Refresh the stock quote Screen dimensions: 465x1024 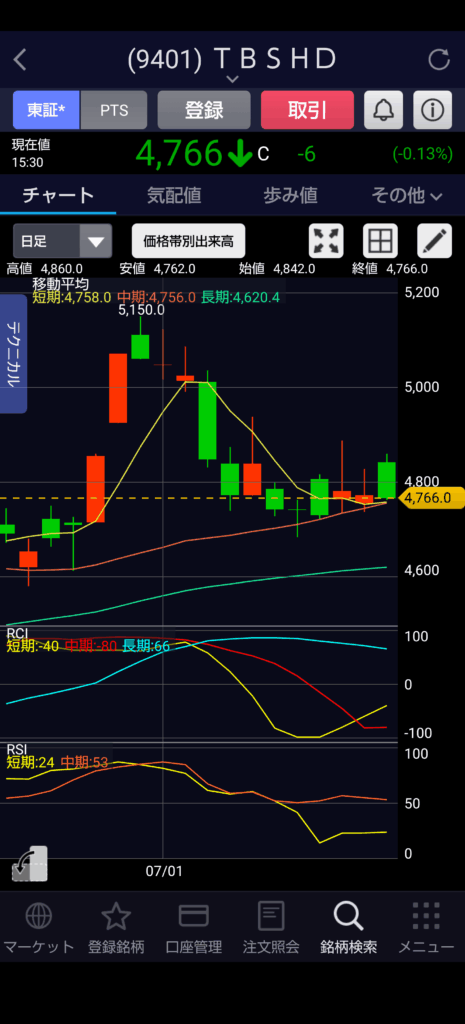(x=439, y=60)
